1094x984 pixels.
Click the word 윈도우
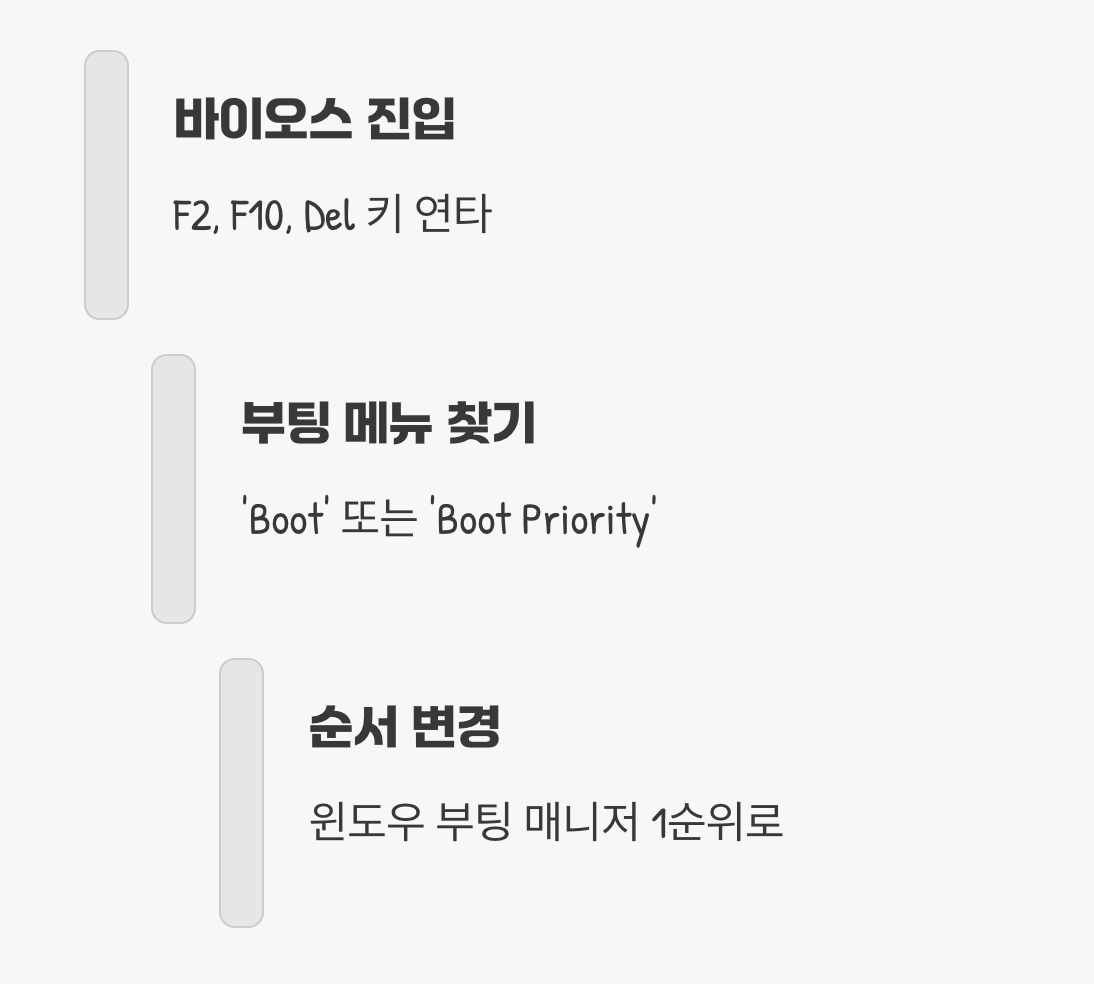click(366, 821)
